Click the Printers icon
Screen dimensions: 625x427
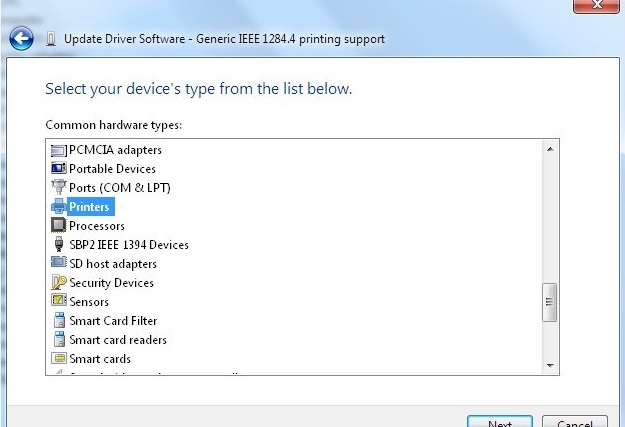pos(58,207)
